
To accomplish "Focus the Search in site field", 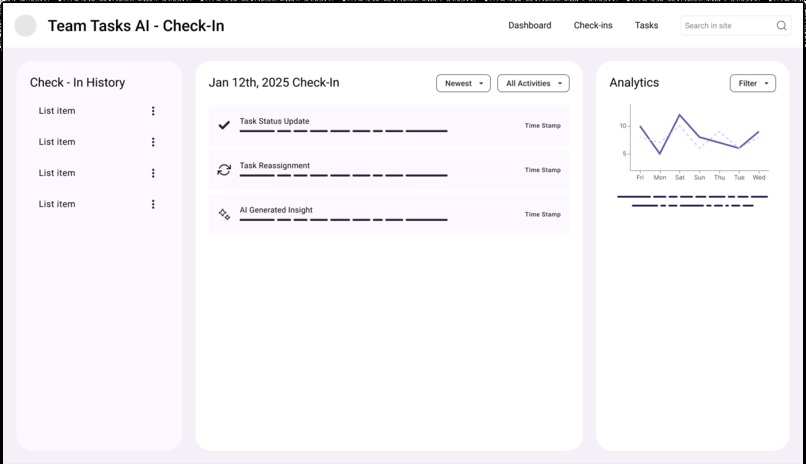I will (x=736, y=26).
